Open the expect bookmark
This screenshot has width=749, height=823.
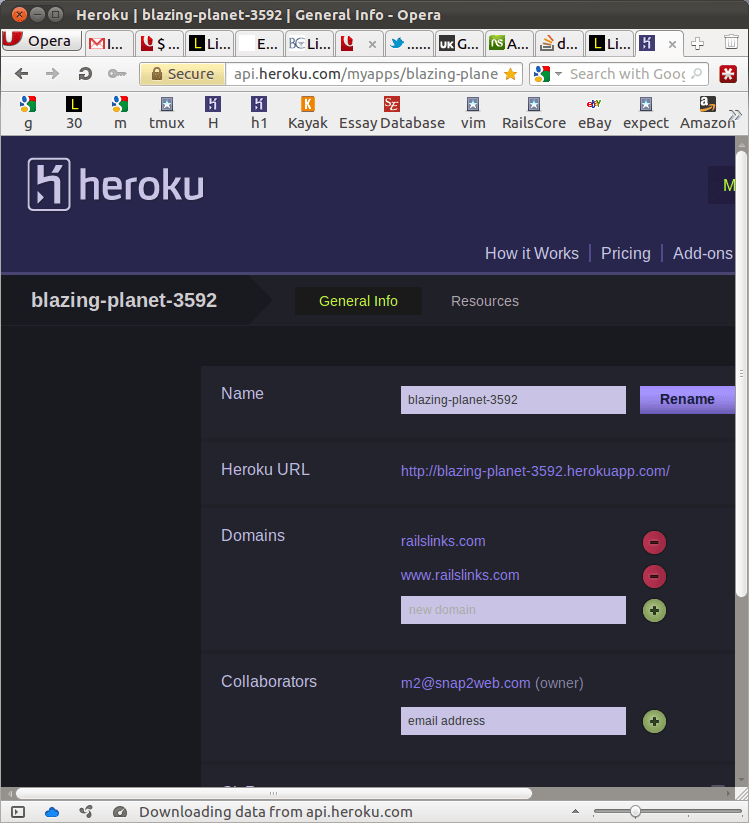point(646,113)
